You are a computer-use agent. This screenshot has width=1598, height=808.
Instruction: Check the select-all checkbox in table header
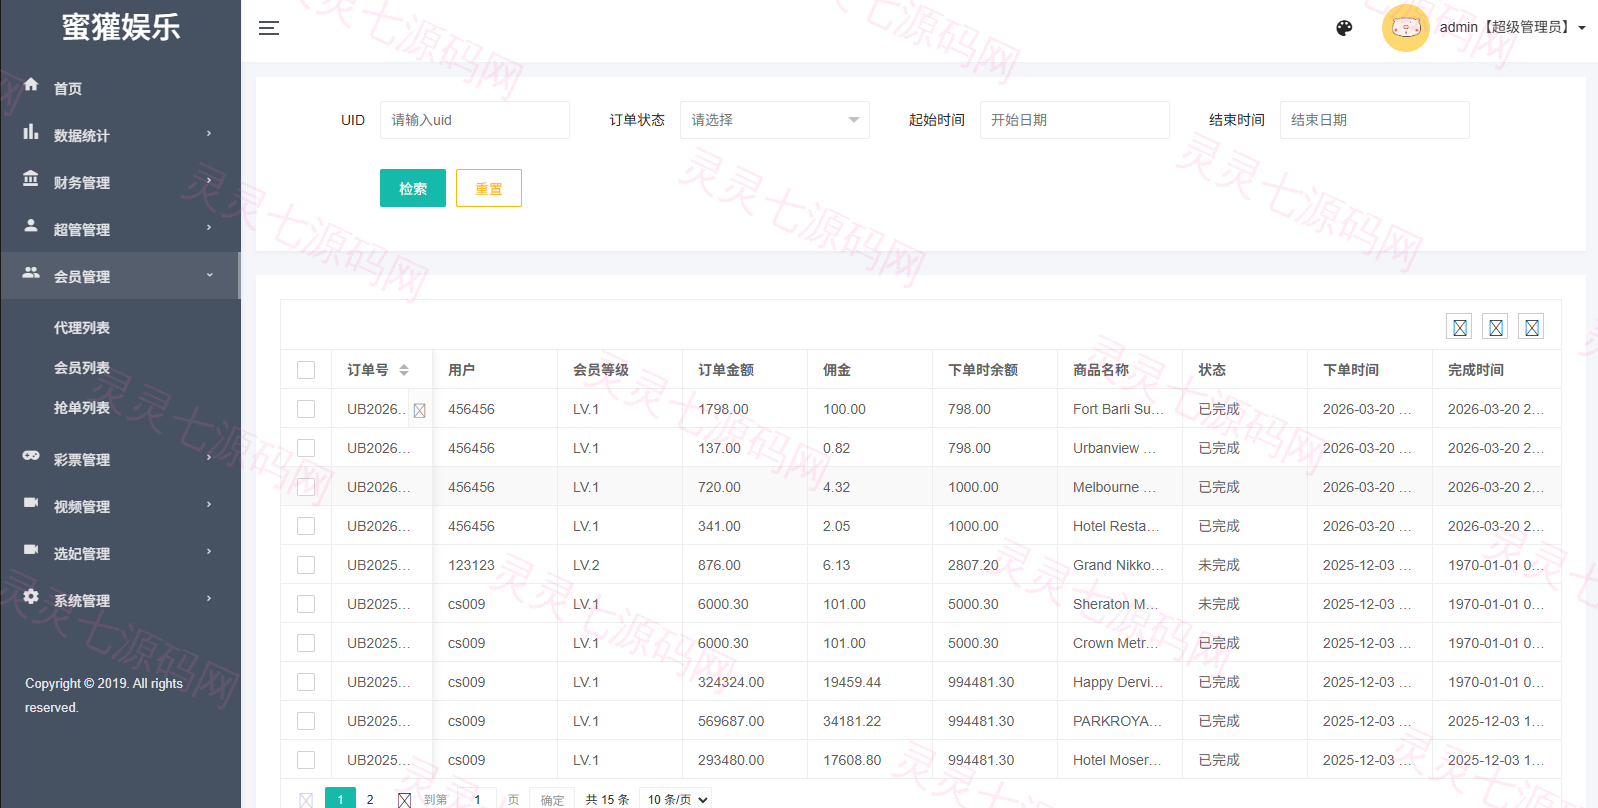coord(306,370)
